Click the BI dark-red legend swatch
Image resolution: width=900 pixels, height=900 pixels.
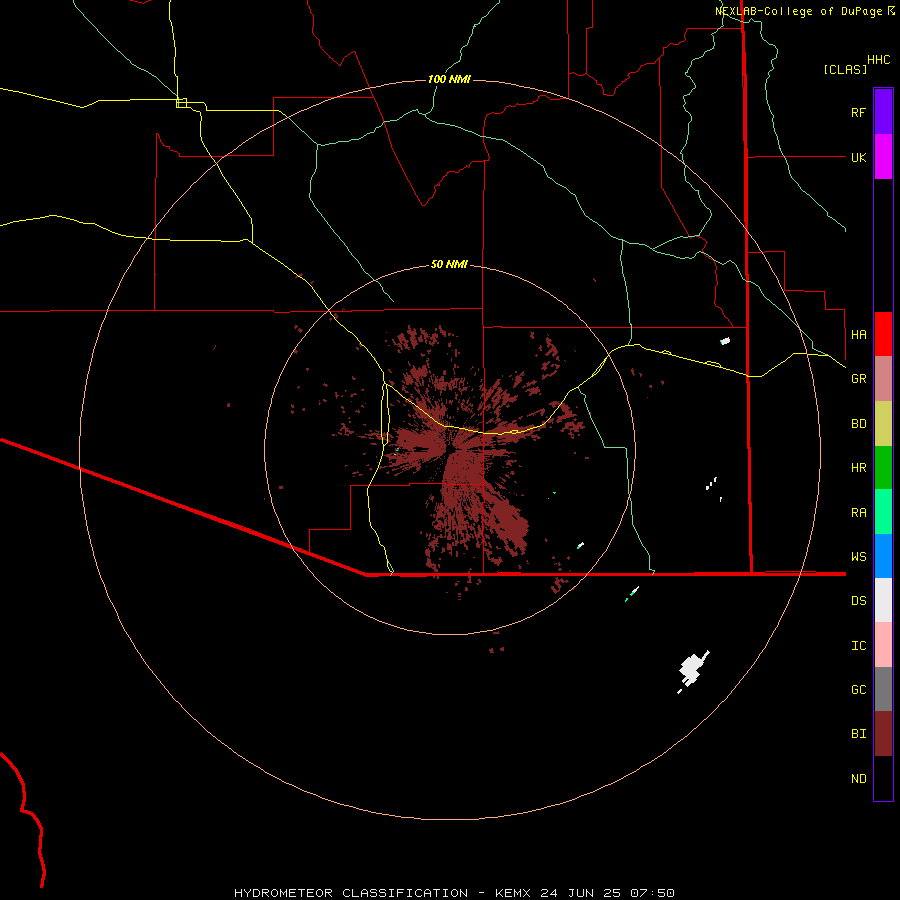pyautogui.click(x=883, y=734)
